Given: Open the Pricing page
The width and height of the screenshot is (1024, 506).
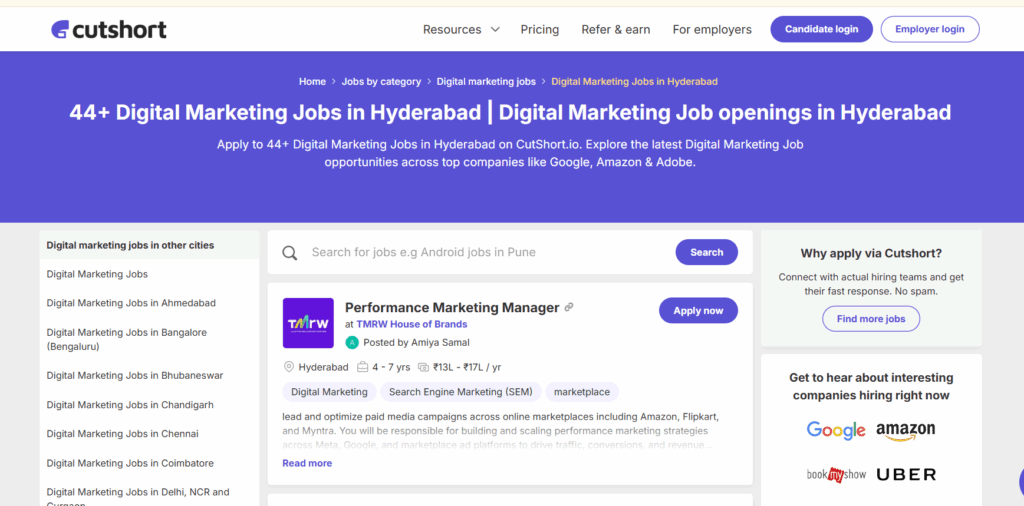Looking at the screenshot, I should (539, 29).
